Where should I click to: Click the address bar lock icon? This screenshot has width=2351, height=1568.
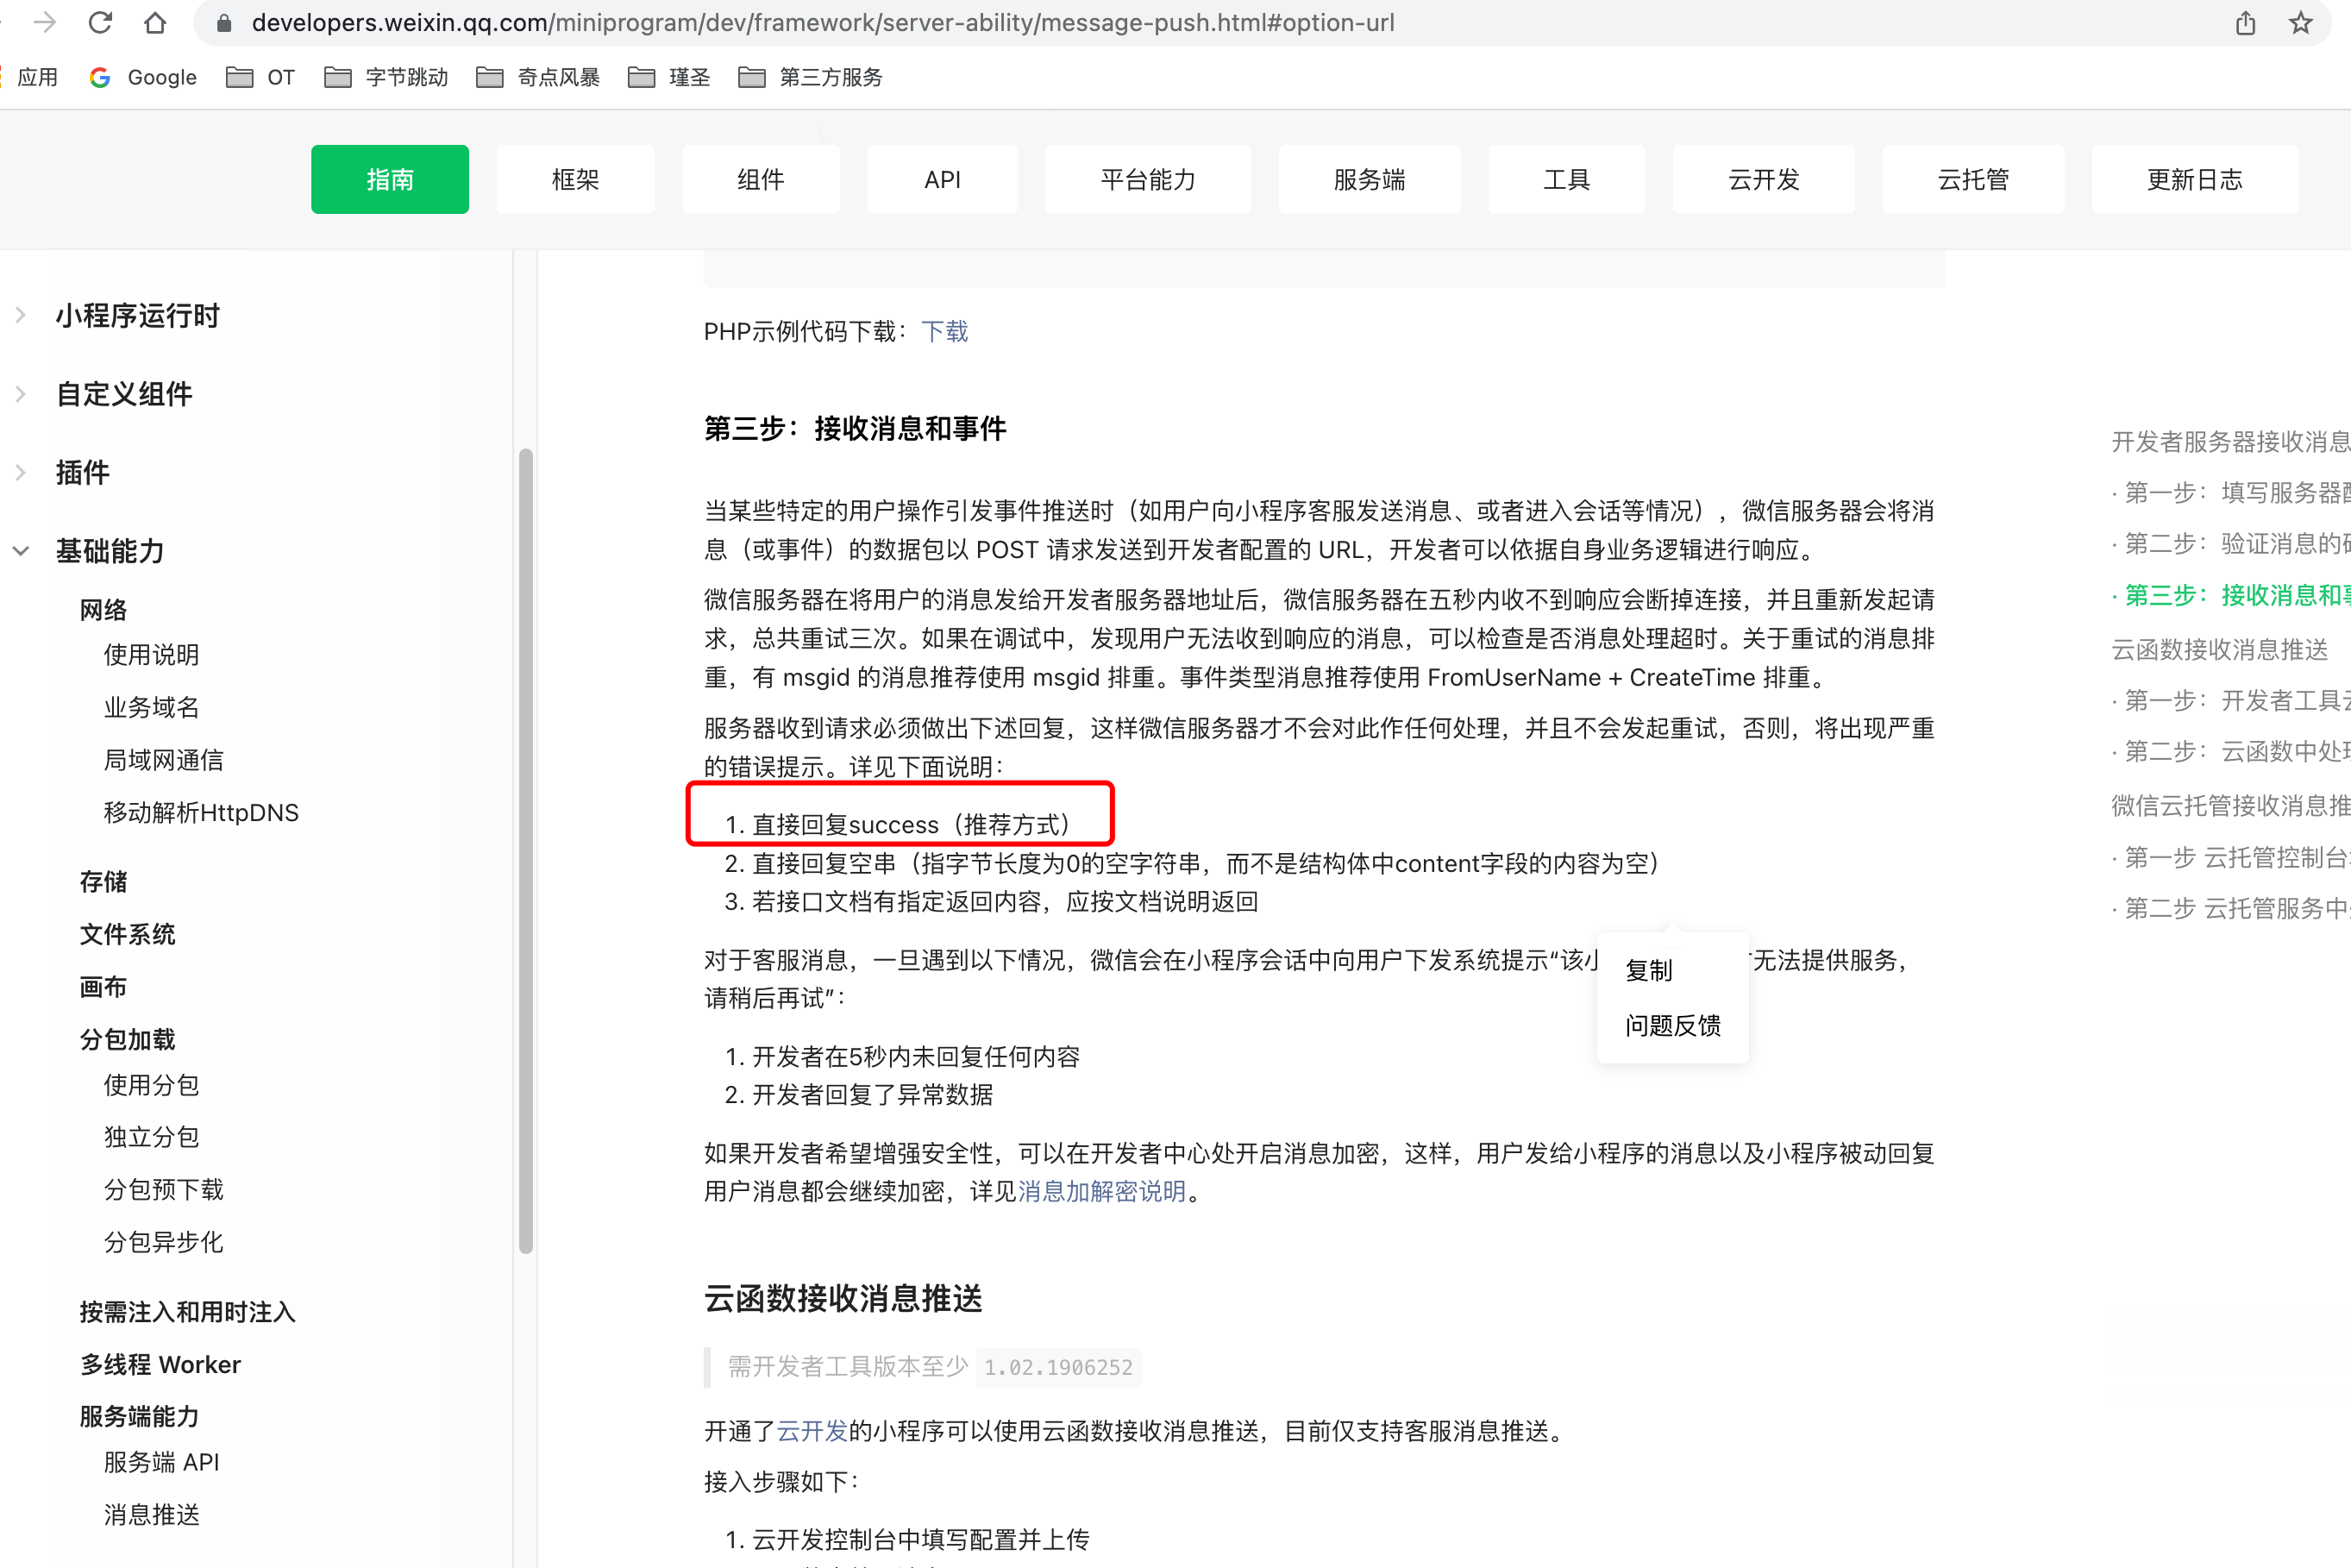point(224,22)
